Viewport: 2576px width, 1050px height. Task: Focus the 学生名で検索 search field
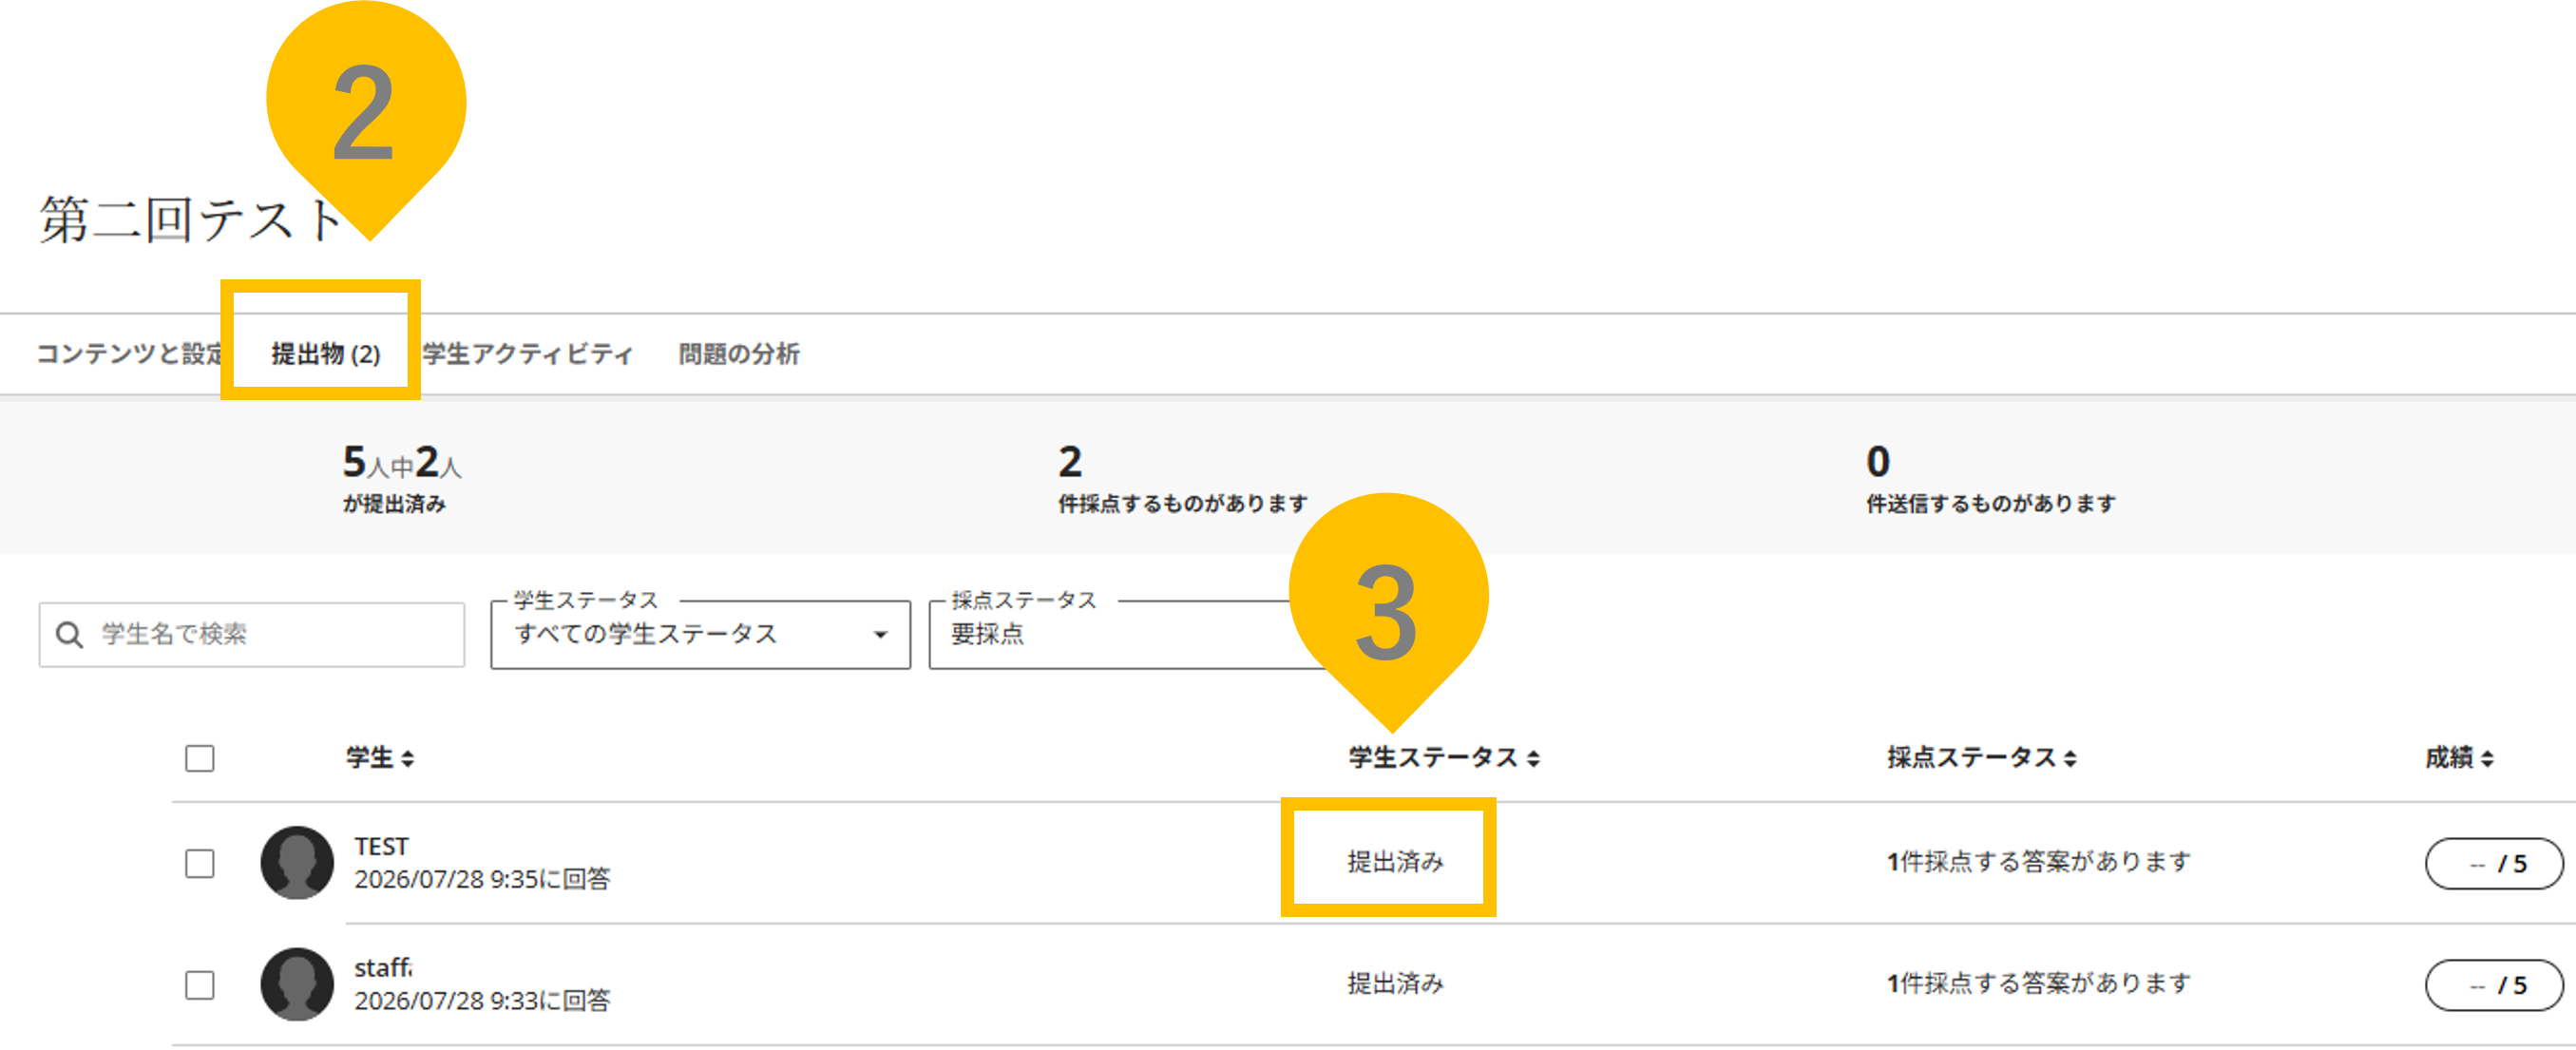click(x=252, y=635)
